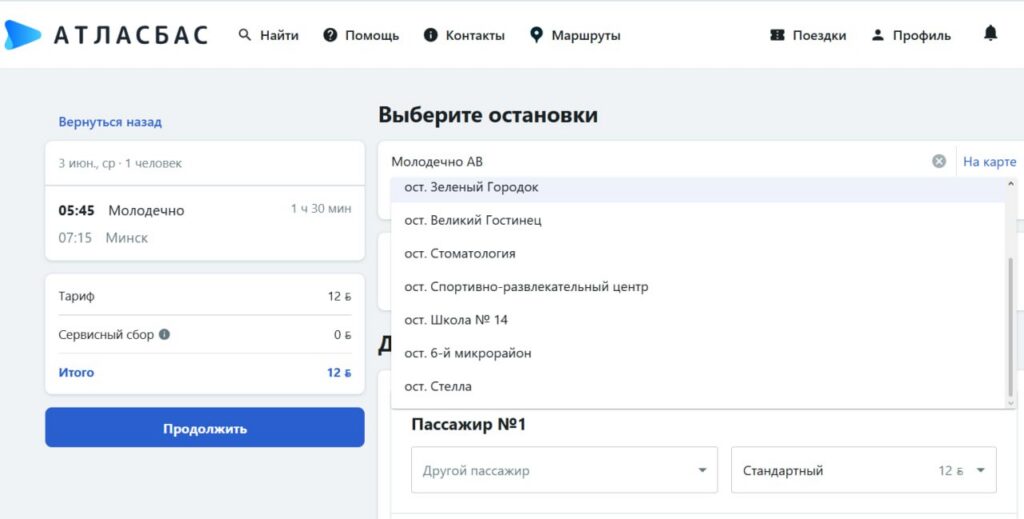
Task: Click the stop list scroll-up arrow
Action: tap(1011, 183)
